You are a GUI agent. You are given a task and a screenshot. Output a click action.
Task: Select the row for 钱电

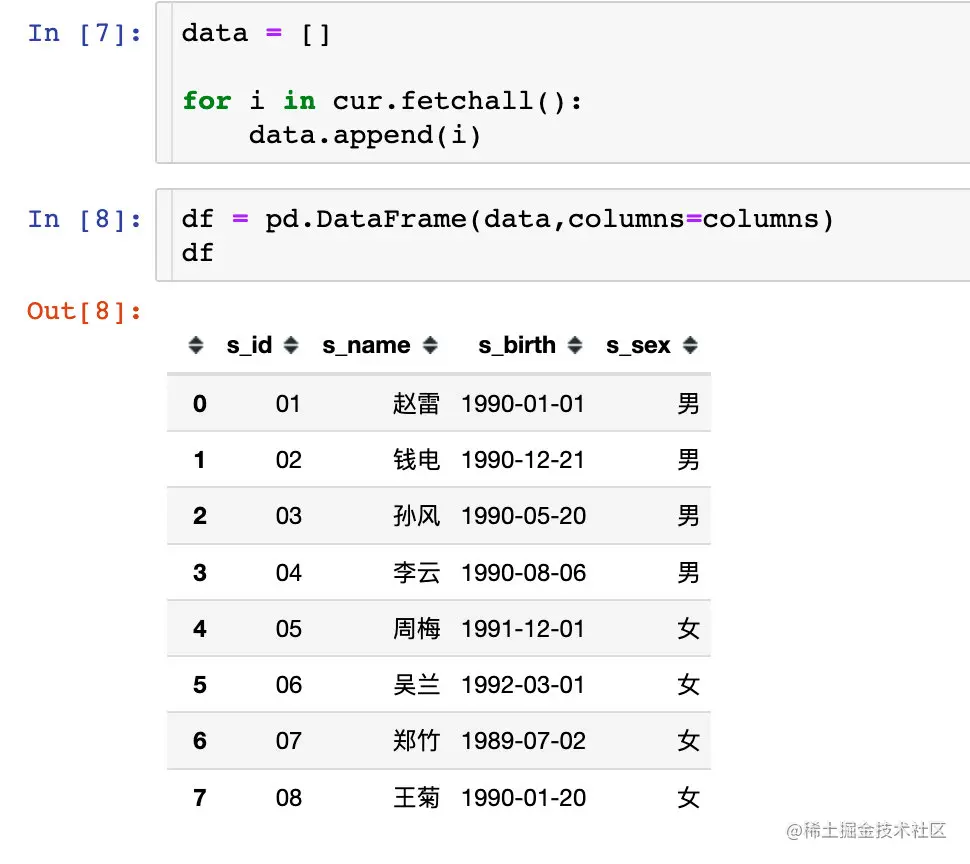pos(439,460)
